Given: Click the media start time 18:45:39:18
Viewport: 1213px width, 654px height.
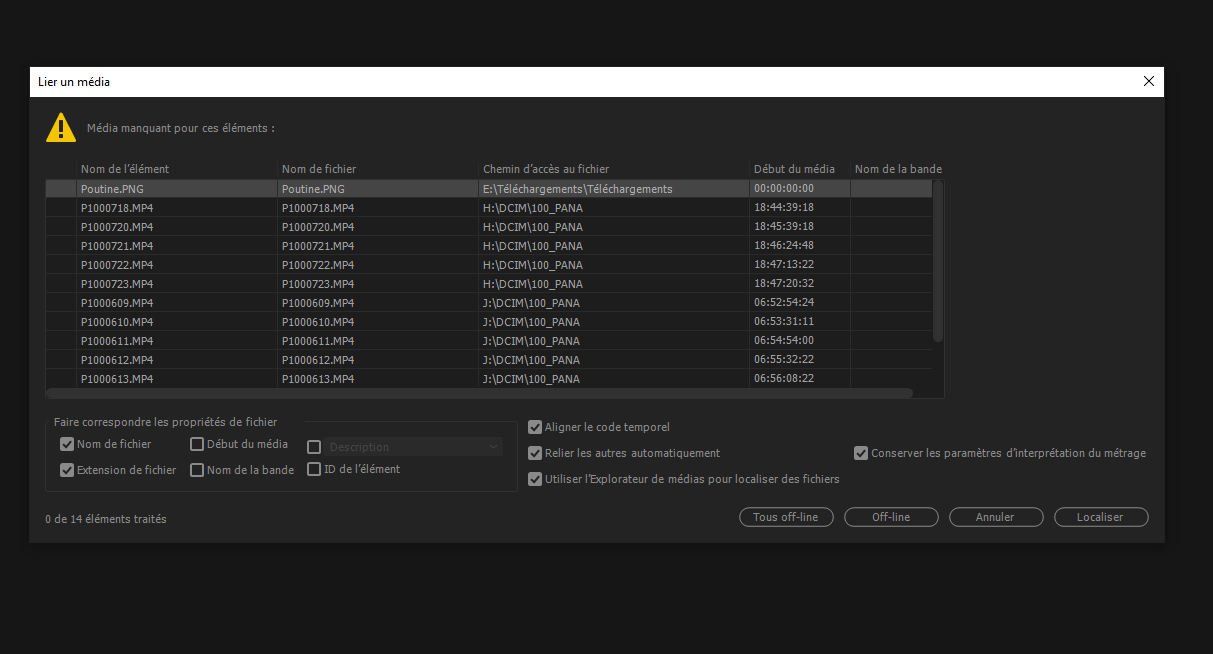Looking at the screenshot, I should 784,227.
